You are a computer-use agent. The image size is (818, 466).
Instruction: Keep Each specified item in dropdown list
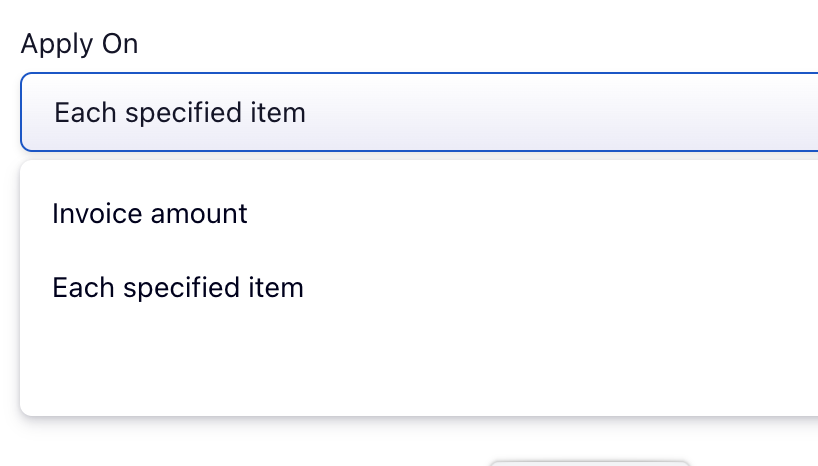pyautogui.click(x=178, y=289)
